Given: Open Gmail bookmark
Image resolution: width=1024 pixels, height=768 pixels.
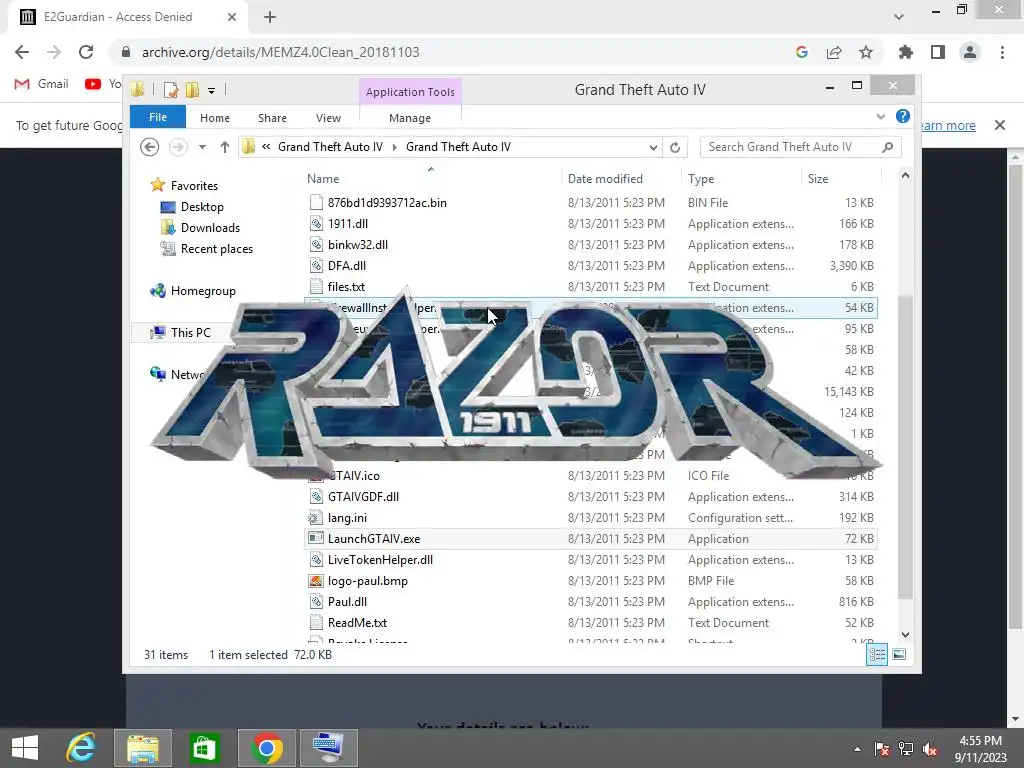Looking at the screenshot, I should (x=42, y=84).
